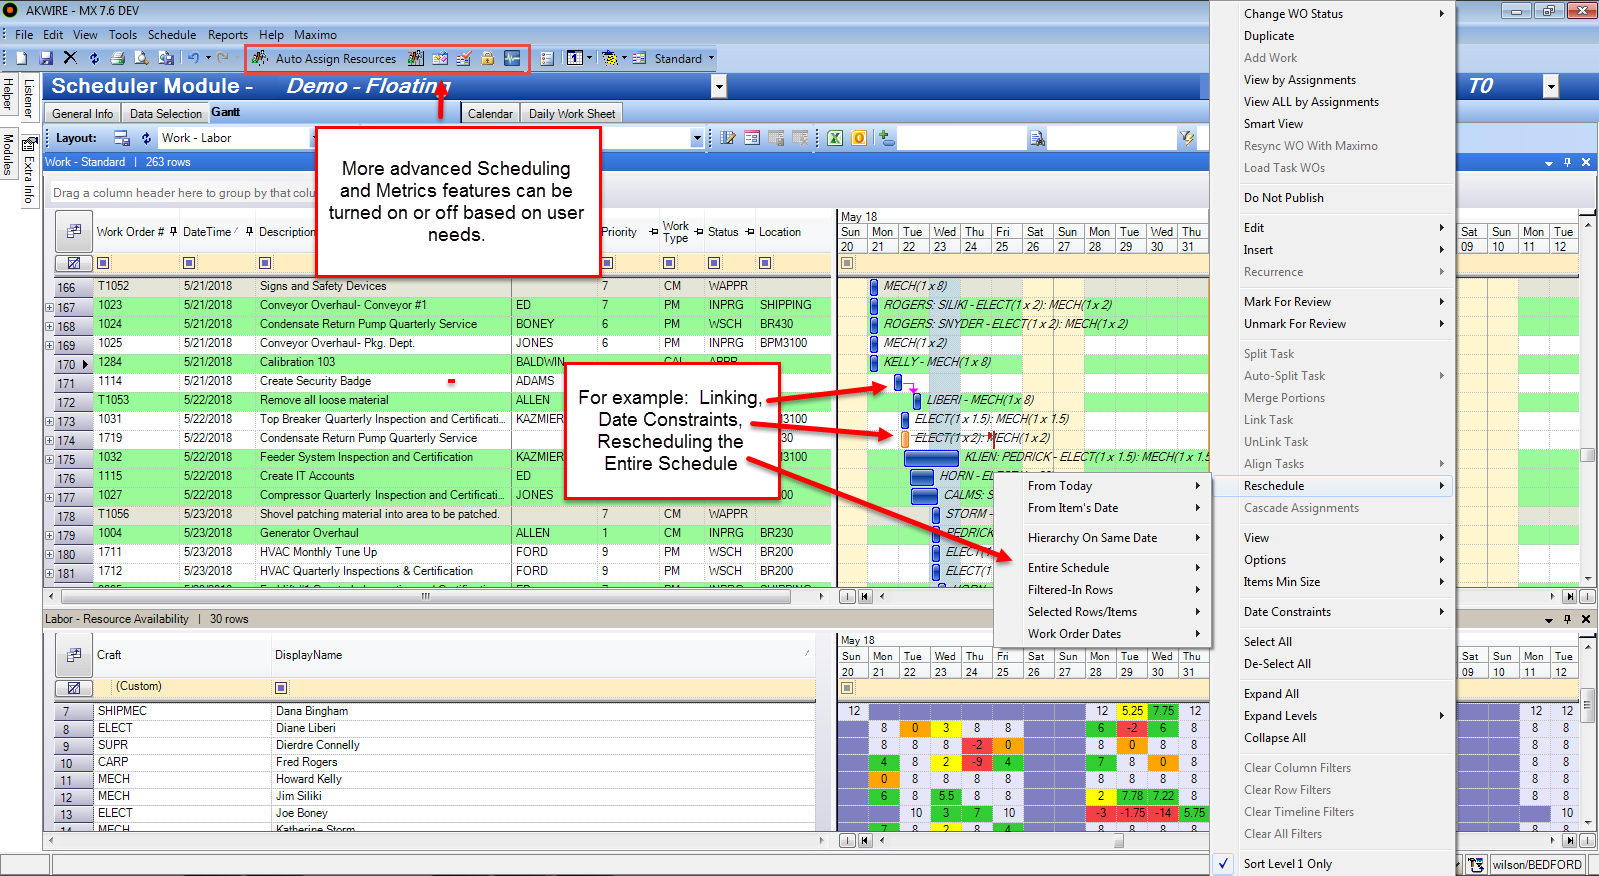The width and height of the screenshot is (1599, 876).
Task: Switch to Data Selection tab
Action: [165, 114]
